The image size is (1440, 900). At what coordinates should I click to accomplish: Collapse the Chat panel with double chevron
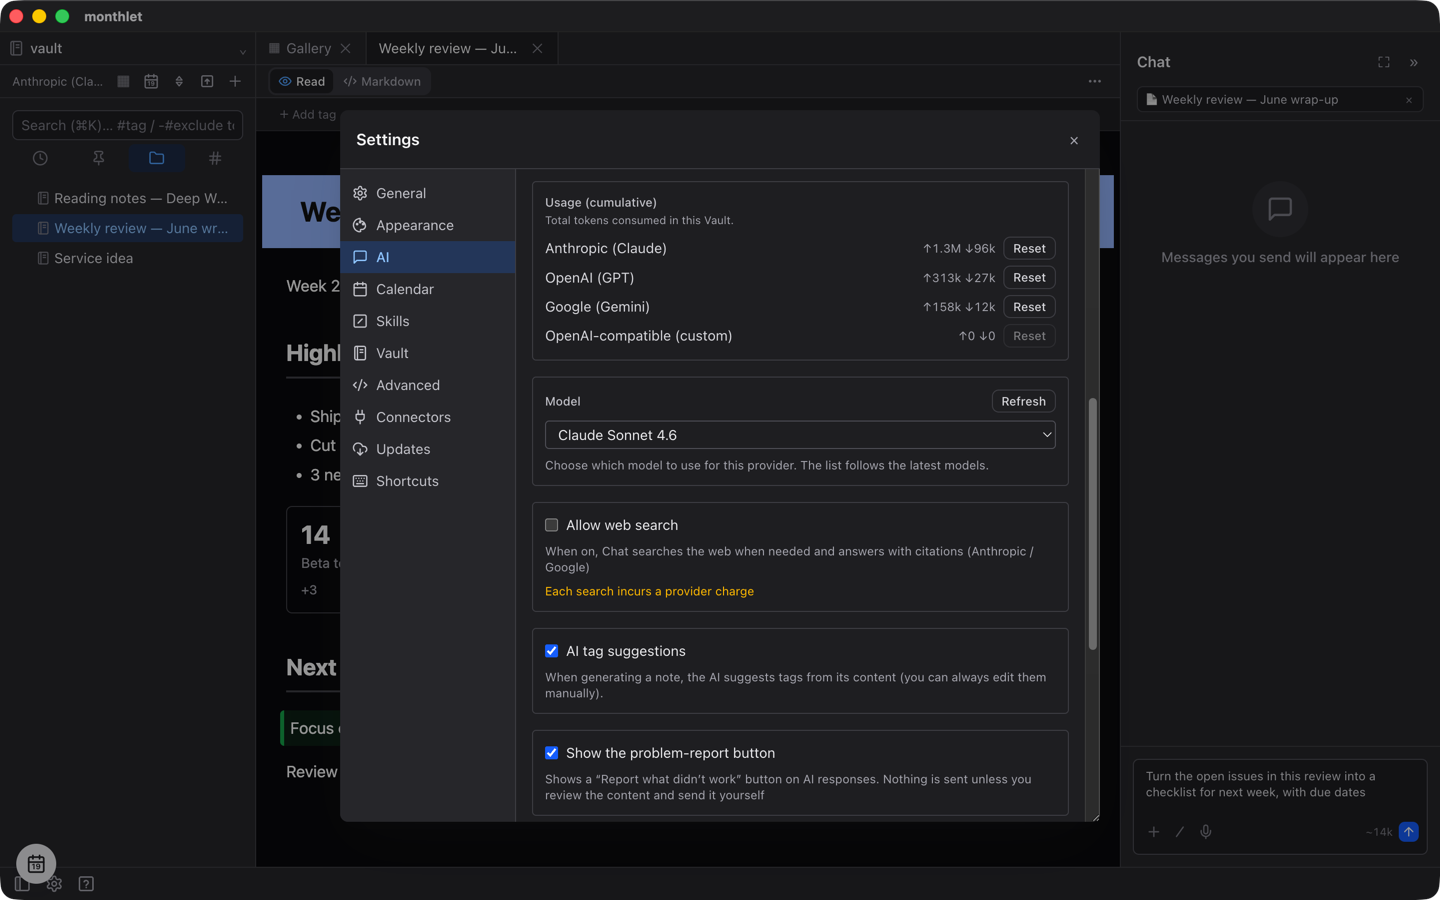click(1414, 62)
